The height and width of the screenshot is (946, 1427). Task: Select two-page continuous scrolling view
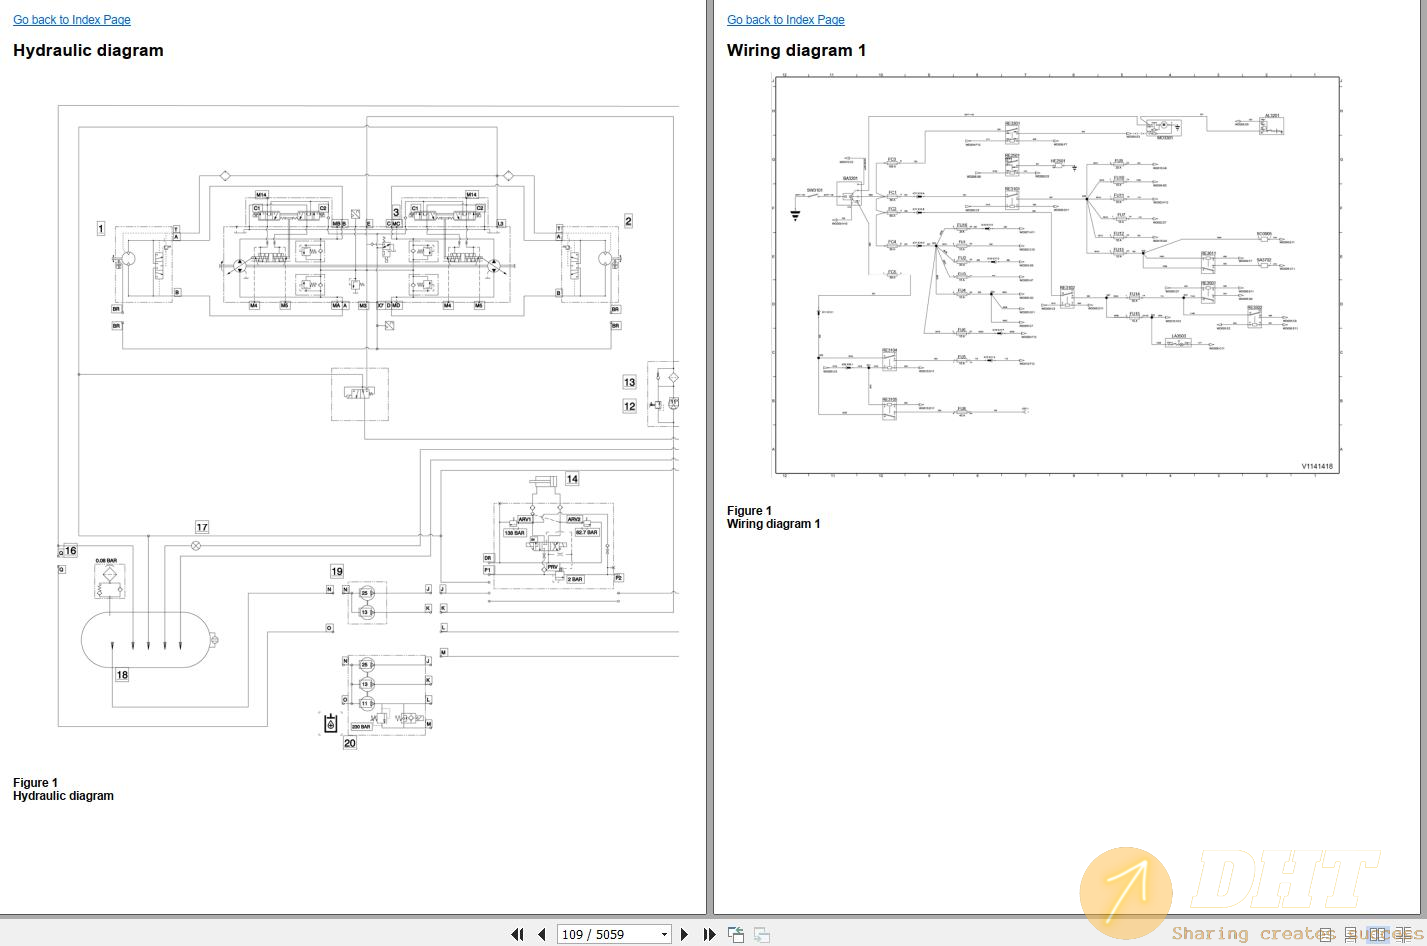pos(1405,934)
